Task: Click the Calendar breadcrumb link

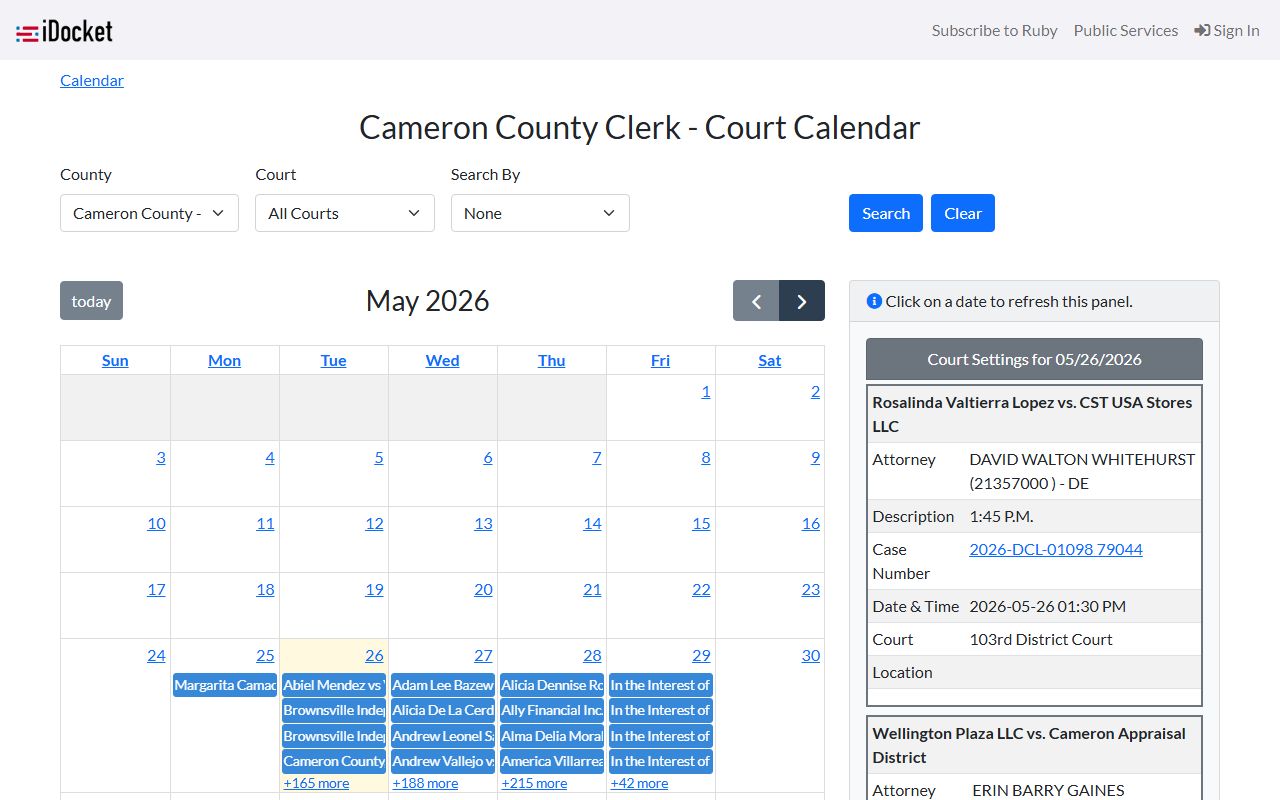Action: click(x=92, y=80)
